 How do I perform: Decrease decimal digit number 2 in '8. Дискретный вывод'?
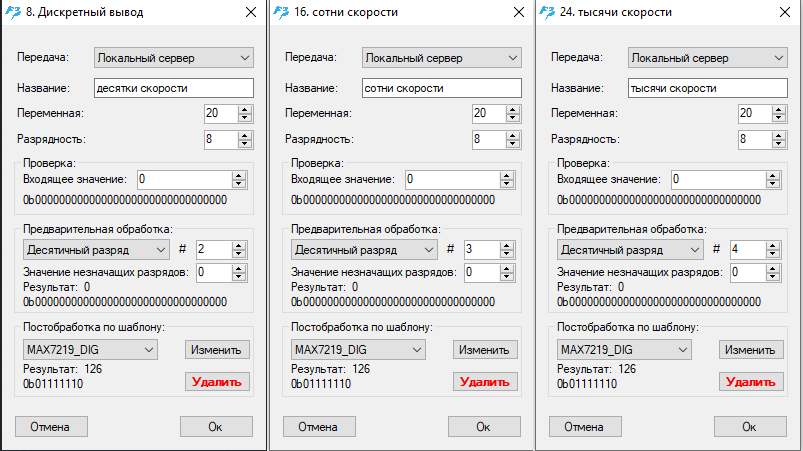239,254
